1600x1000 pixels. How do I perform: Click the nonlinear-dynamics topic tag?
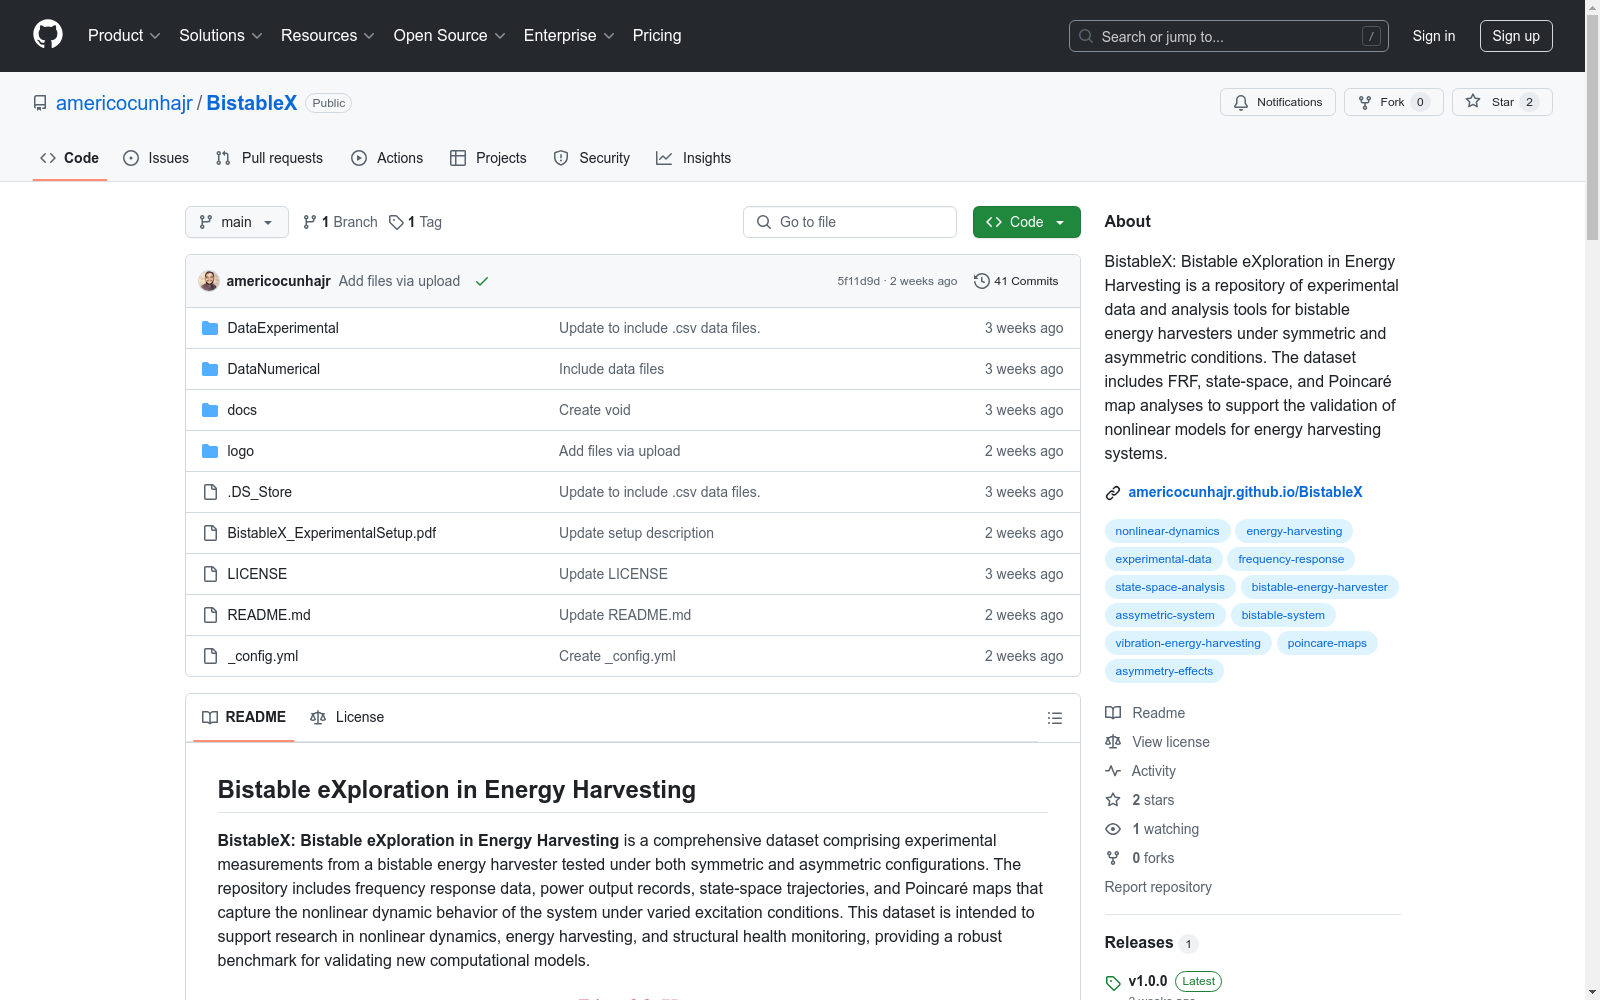point(1167,531)
